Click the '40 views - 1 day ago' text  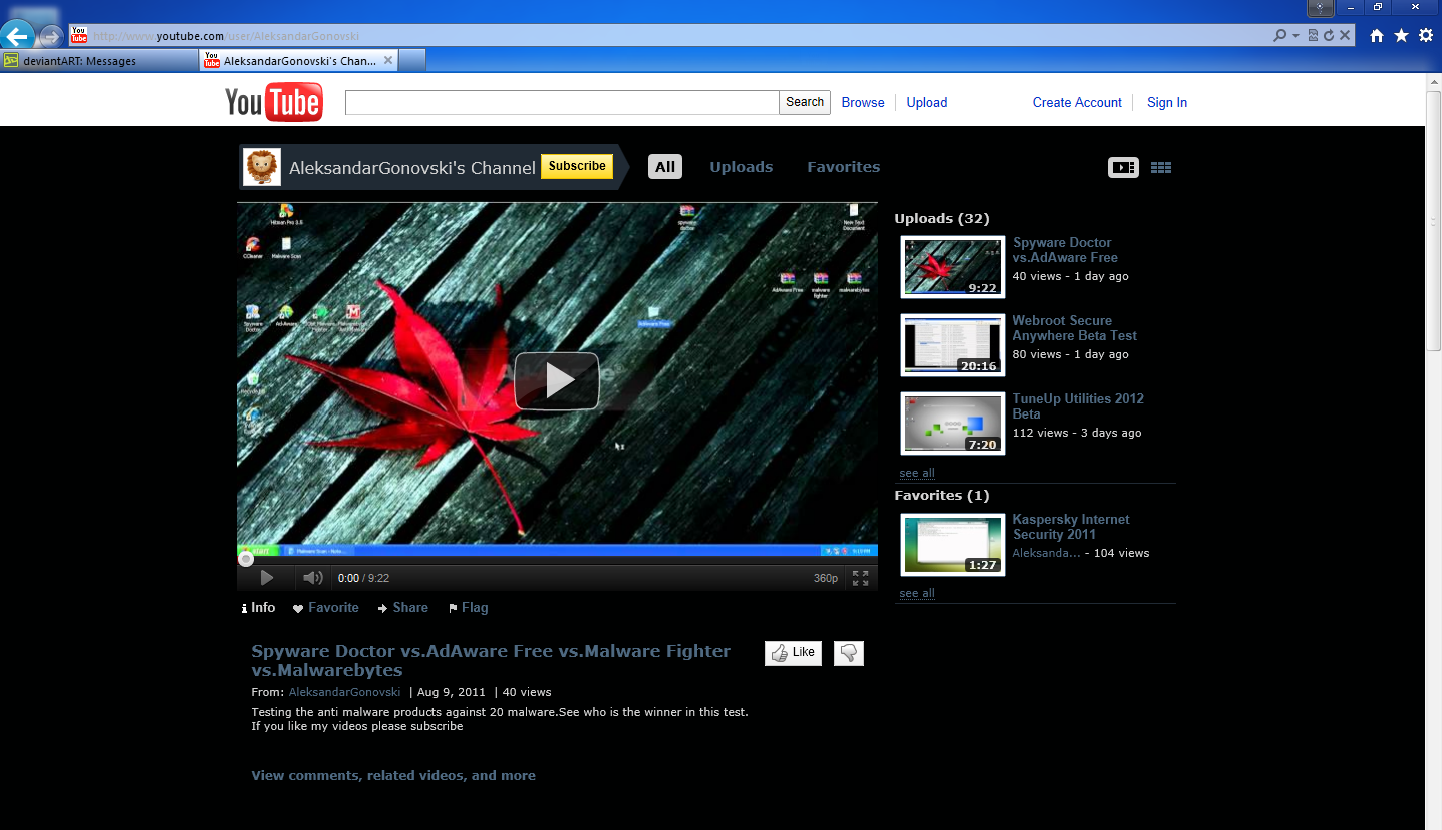[1070, 276]
